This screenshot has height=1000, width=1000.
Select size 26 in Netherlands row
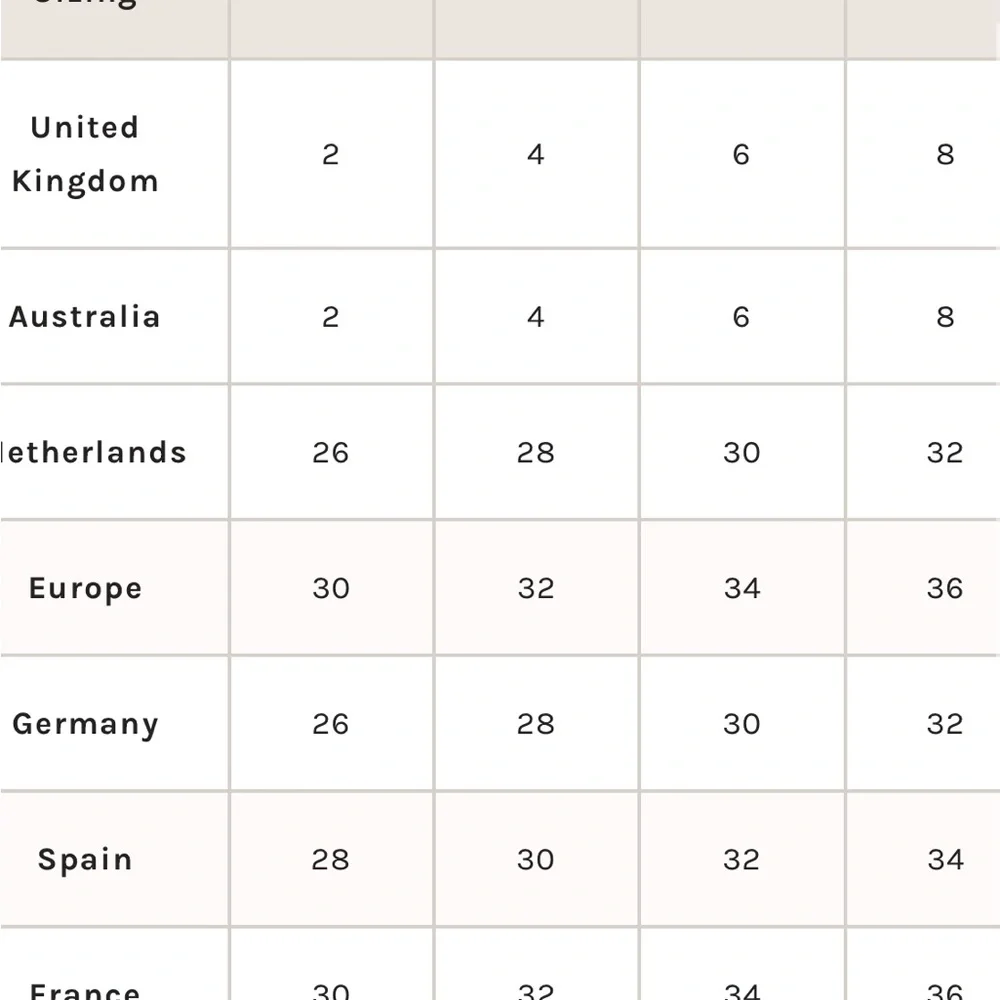(331, 452)
